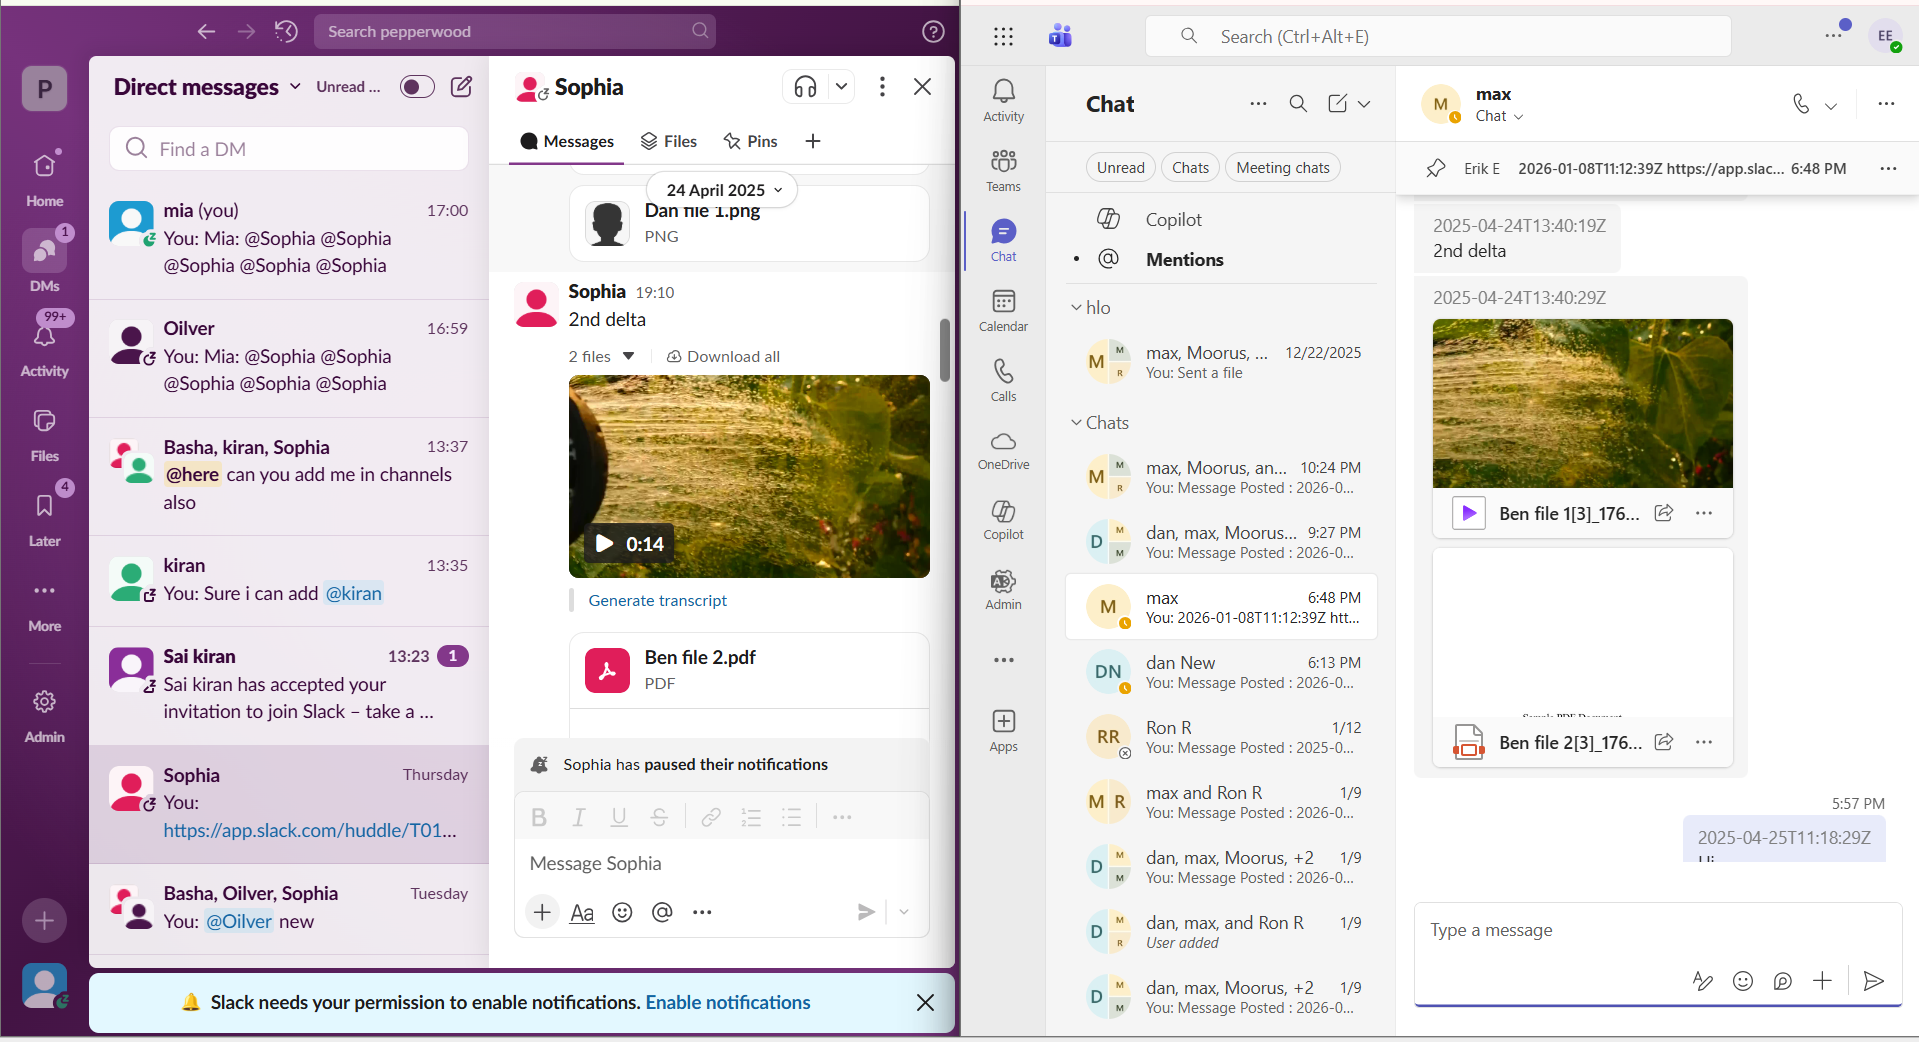Open Teams Activity in app bar

[x=1003, y=101]
